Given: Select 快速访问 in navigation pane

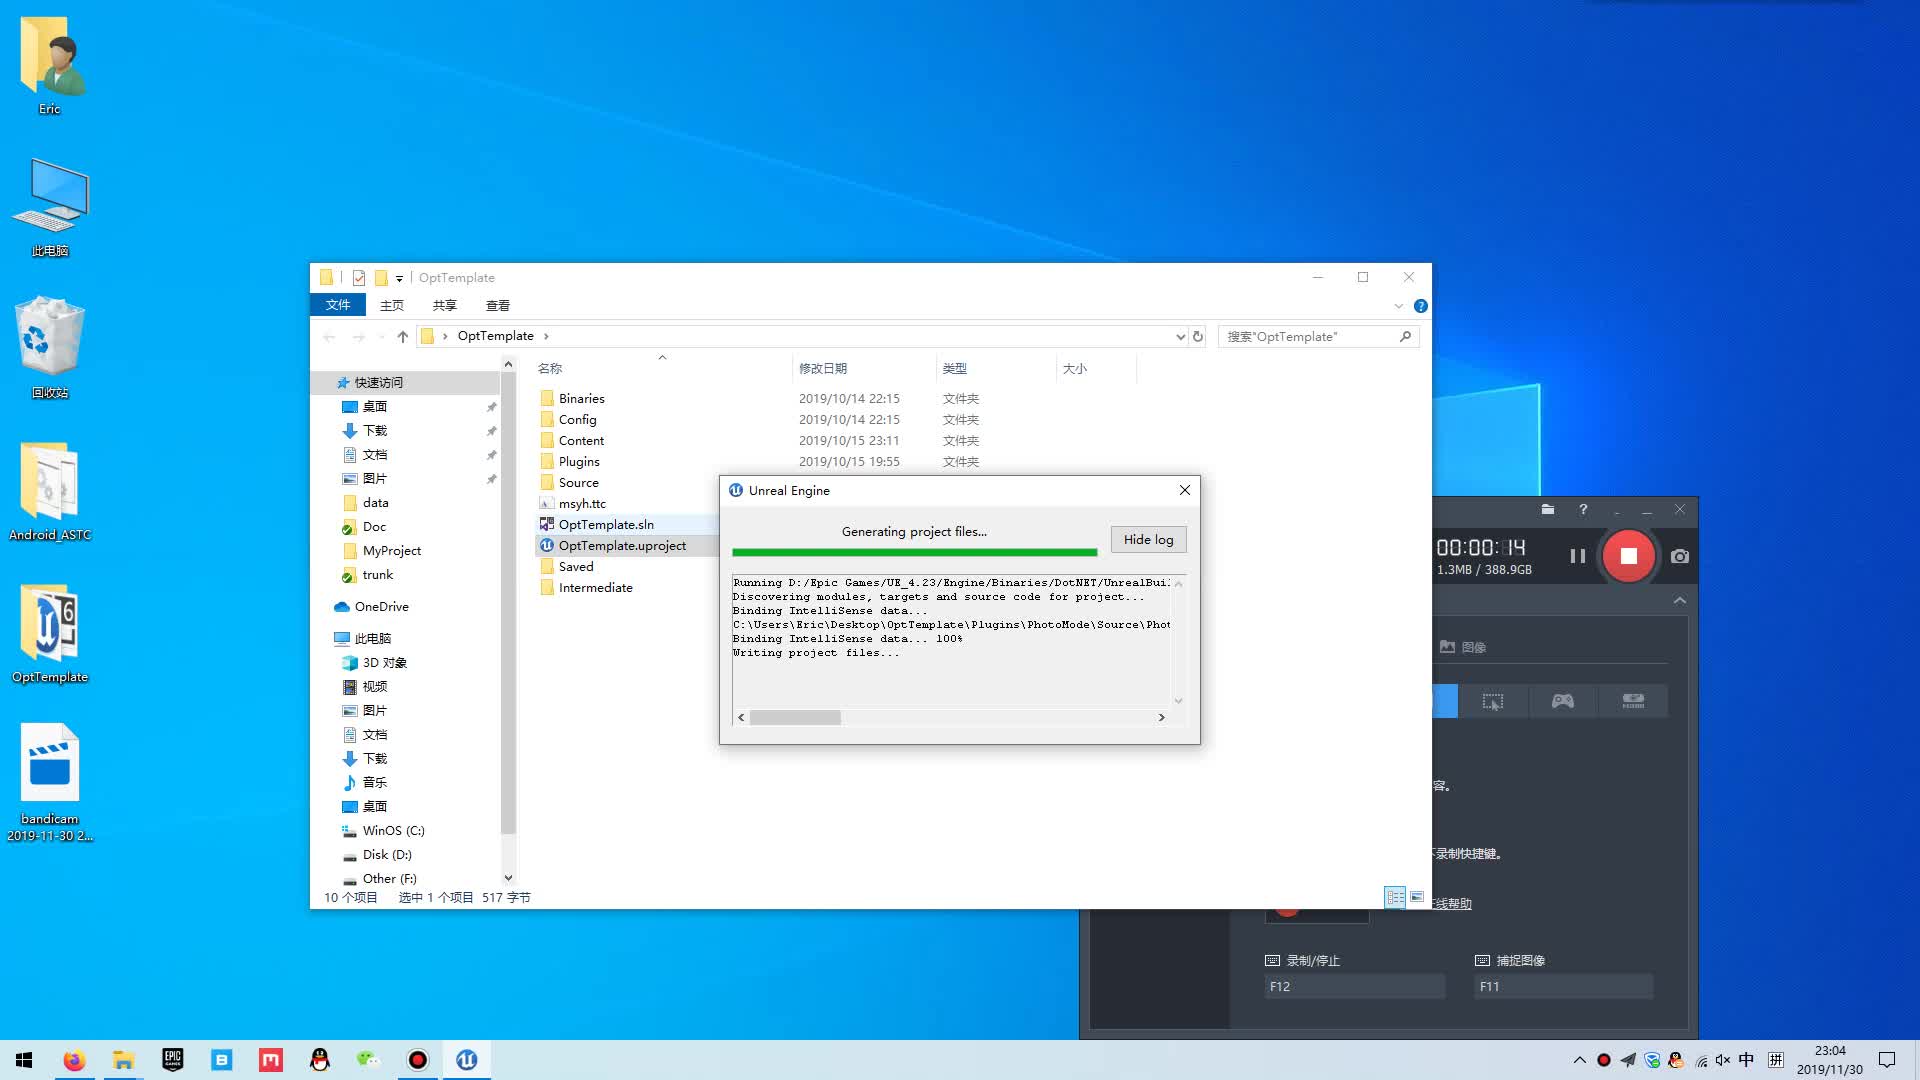Looking at the screenshot, I should pyautogui.click(x=378, y=382).
